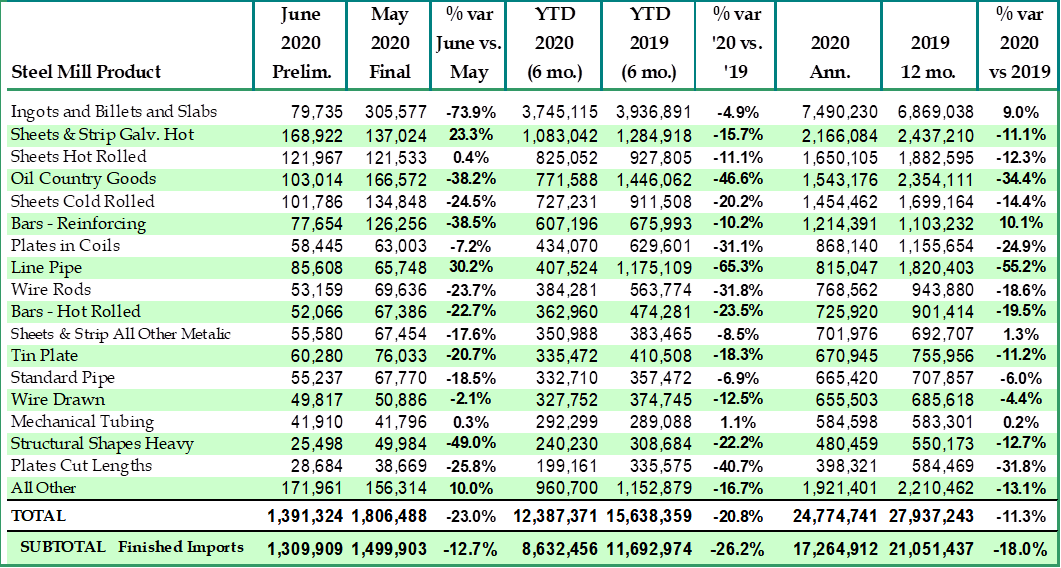This screenshot has width=1061, height=568.
Task: Select the "Structural Shapes Heavy" row label
Action: [x=102, y=444]
